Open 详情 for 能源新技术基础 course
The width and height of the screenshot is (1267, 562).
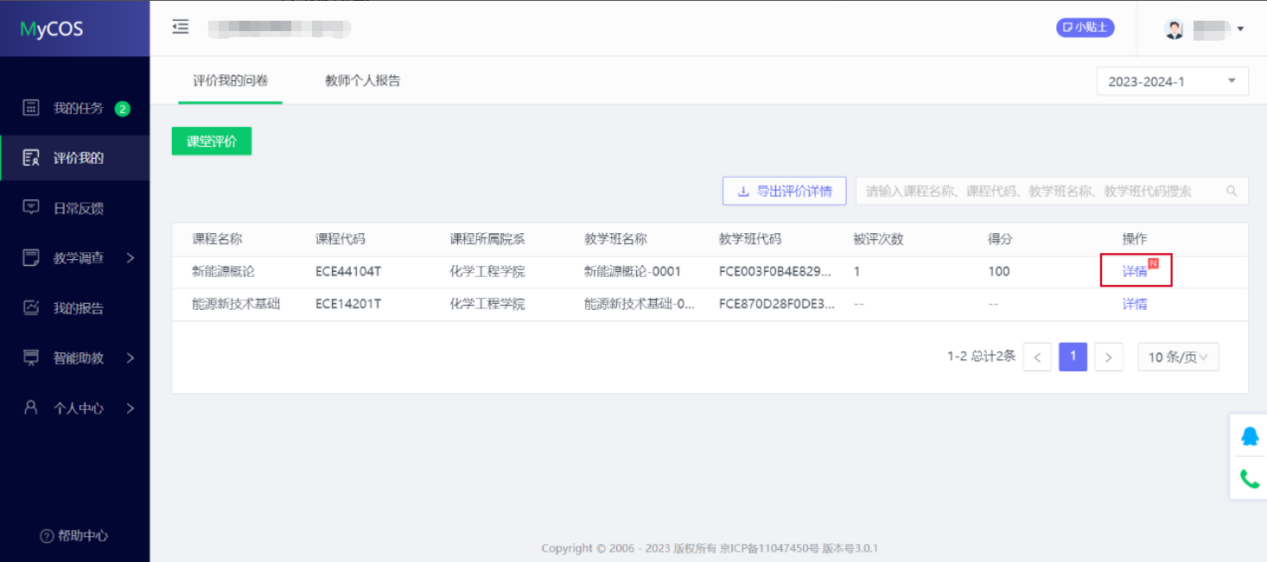[x=1134, y=304]
